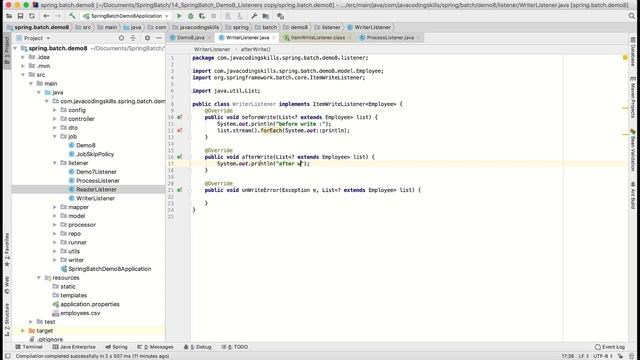This screenshot has height=360, width=640.
Task: Click the afterWrite() breadcrumb in editor
Action: pos(256,49)
